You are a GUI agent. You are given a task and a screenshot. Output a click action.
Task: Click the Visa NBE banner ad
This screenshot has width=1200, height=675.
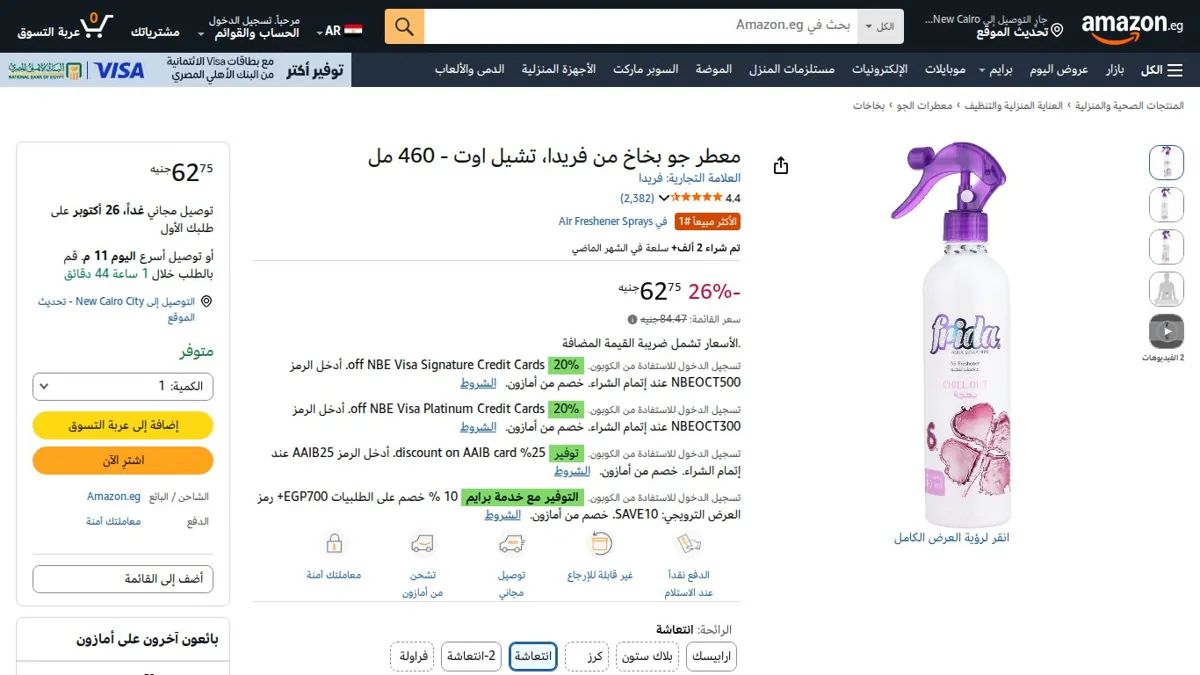point(176,70)
